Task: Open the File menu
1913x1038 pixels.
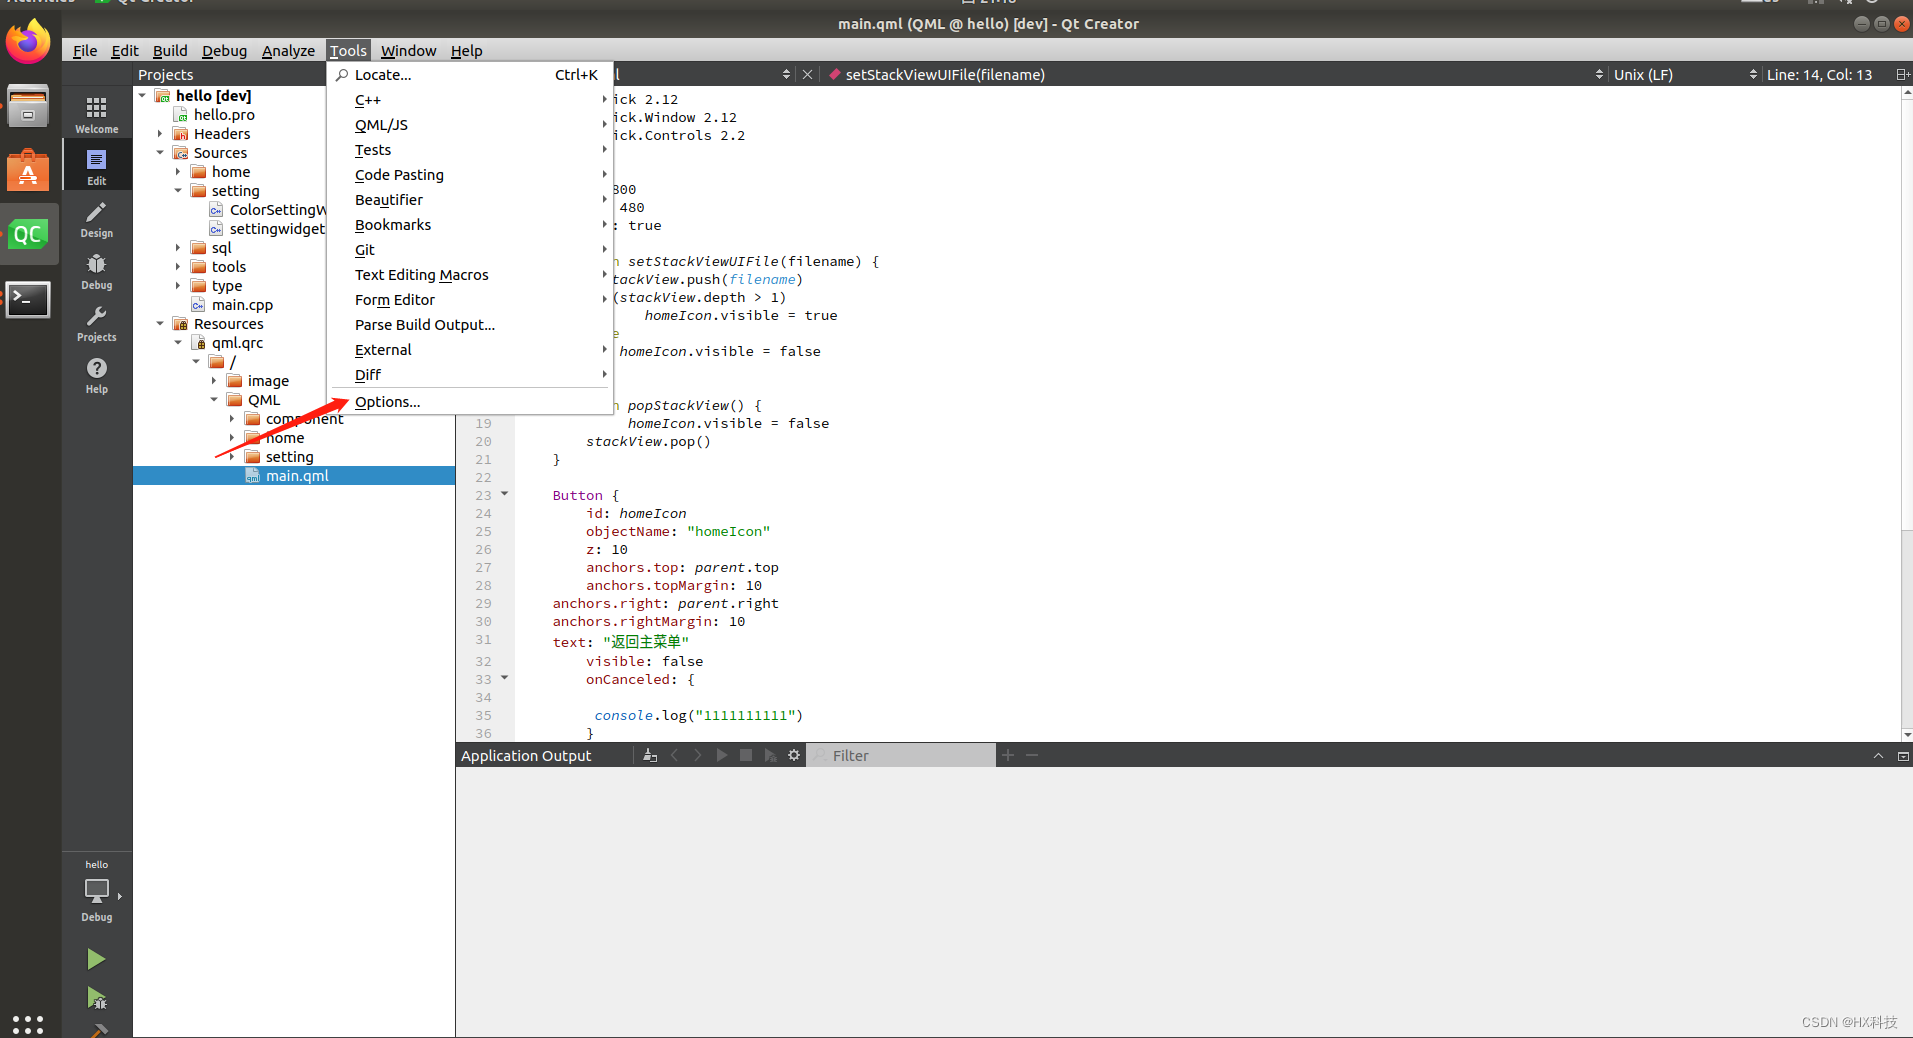Action: pyautogui.click(x=85, y=51)
